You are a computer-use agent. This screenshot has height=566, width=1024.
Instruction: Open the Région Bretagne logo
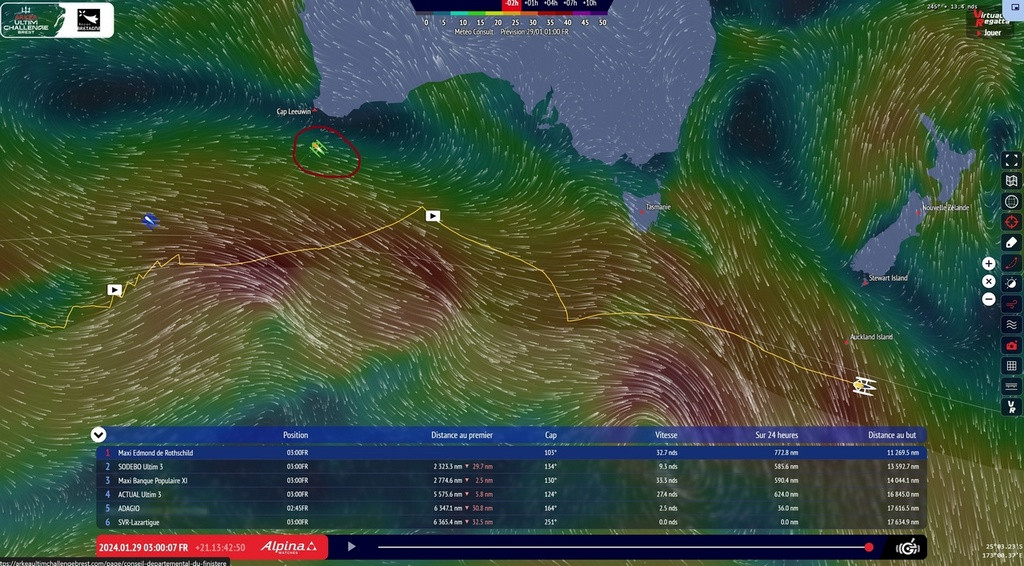(x=88, y=20)
